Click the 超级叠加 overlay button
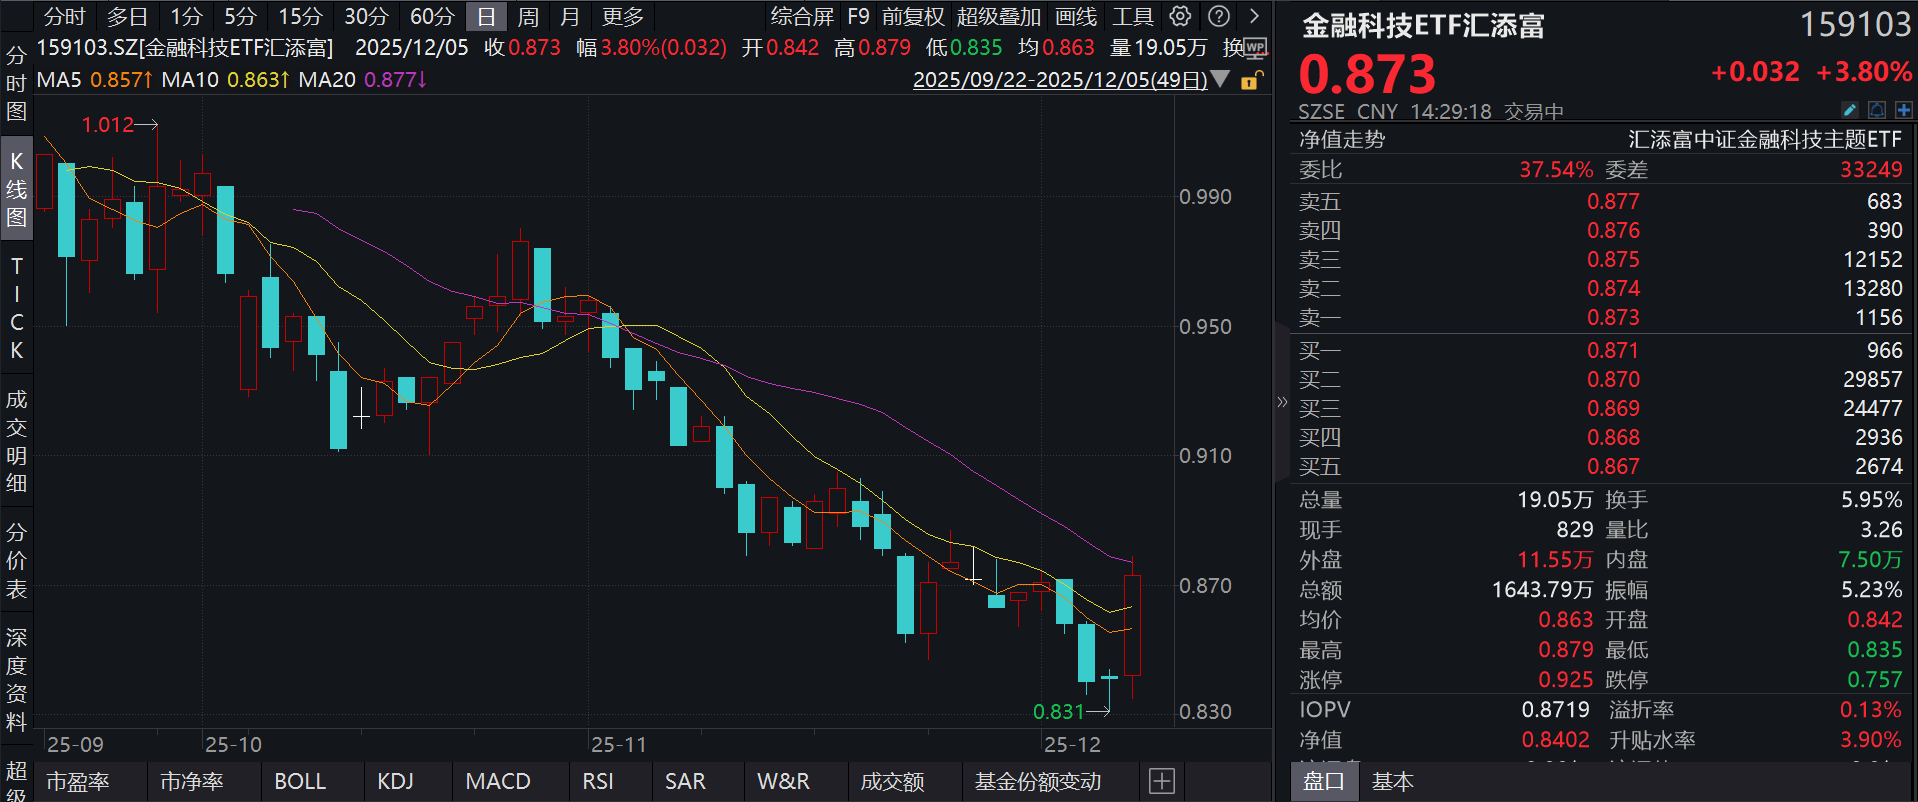Image resolution: width=1918 pixels, height=802 pixels. (x=998, y=16)
